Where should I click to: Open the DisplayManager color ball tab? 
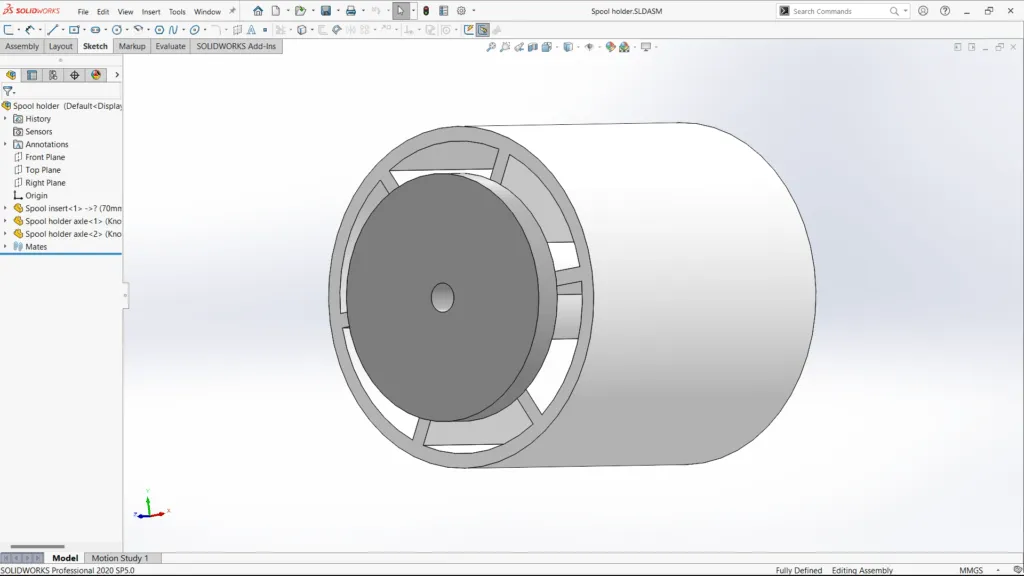coord(96,75)
